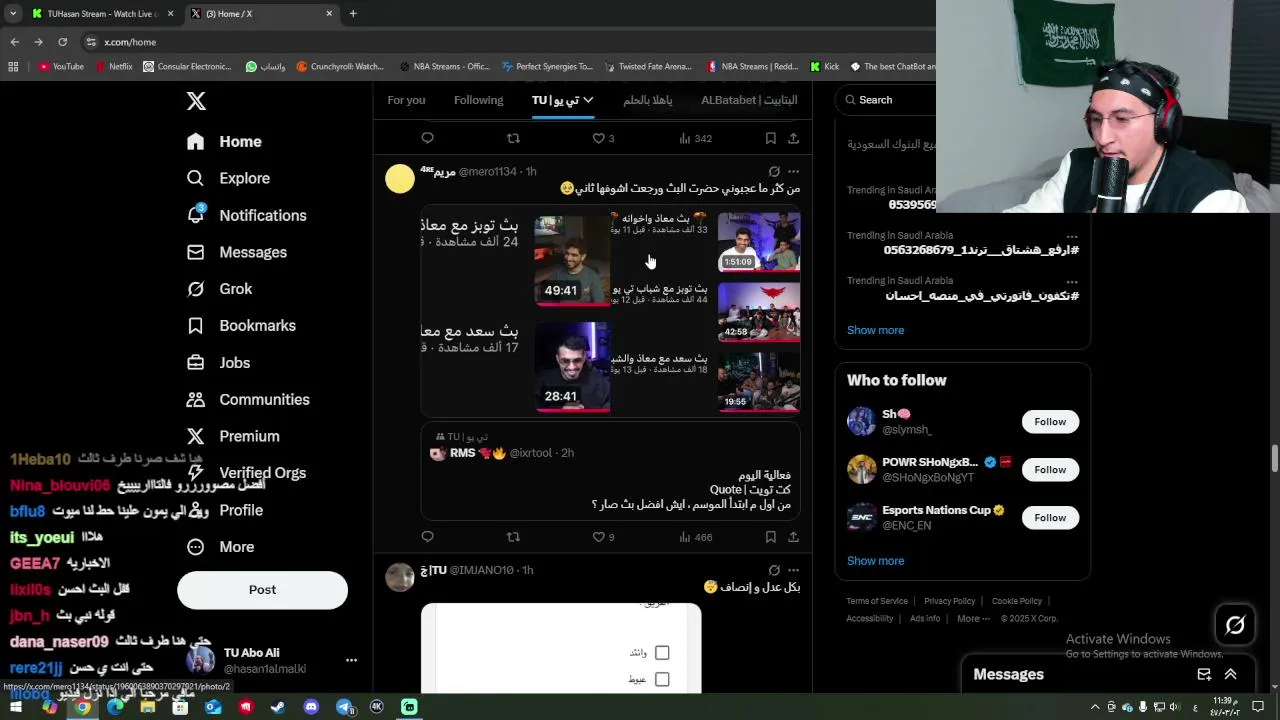Open the 49:41 video thumbnail image
Image resolution: width=1280 pixels, height=720 pixels.
pyautogui.click(x=572, y=260)
